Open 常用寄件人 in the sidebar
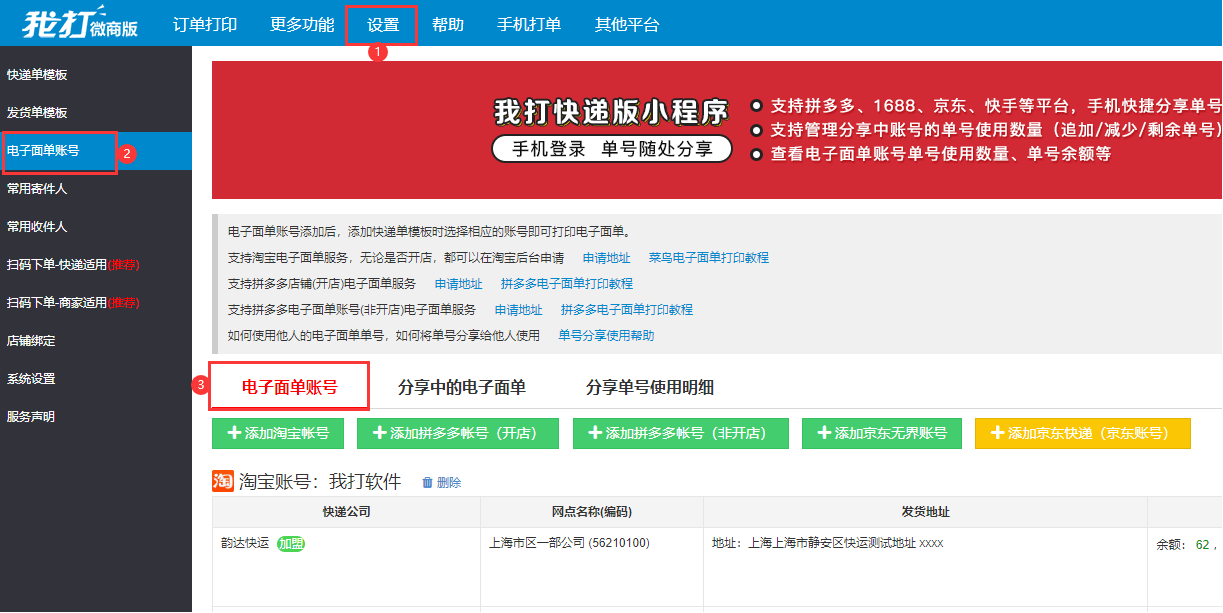1223x613 pixels. coord(96,189)
